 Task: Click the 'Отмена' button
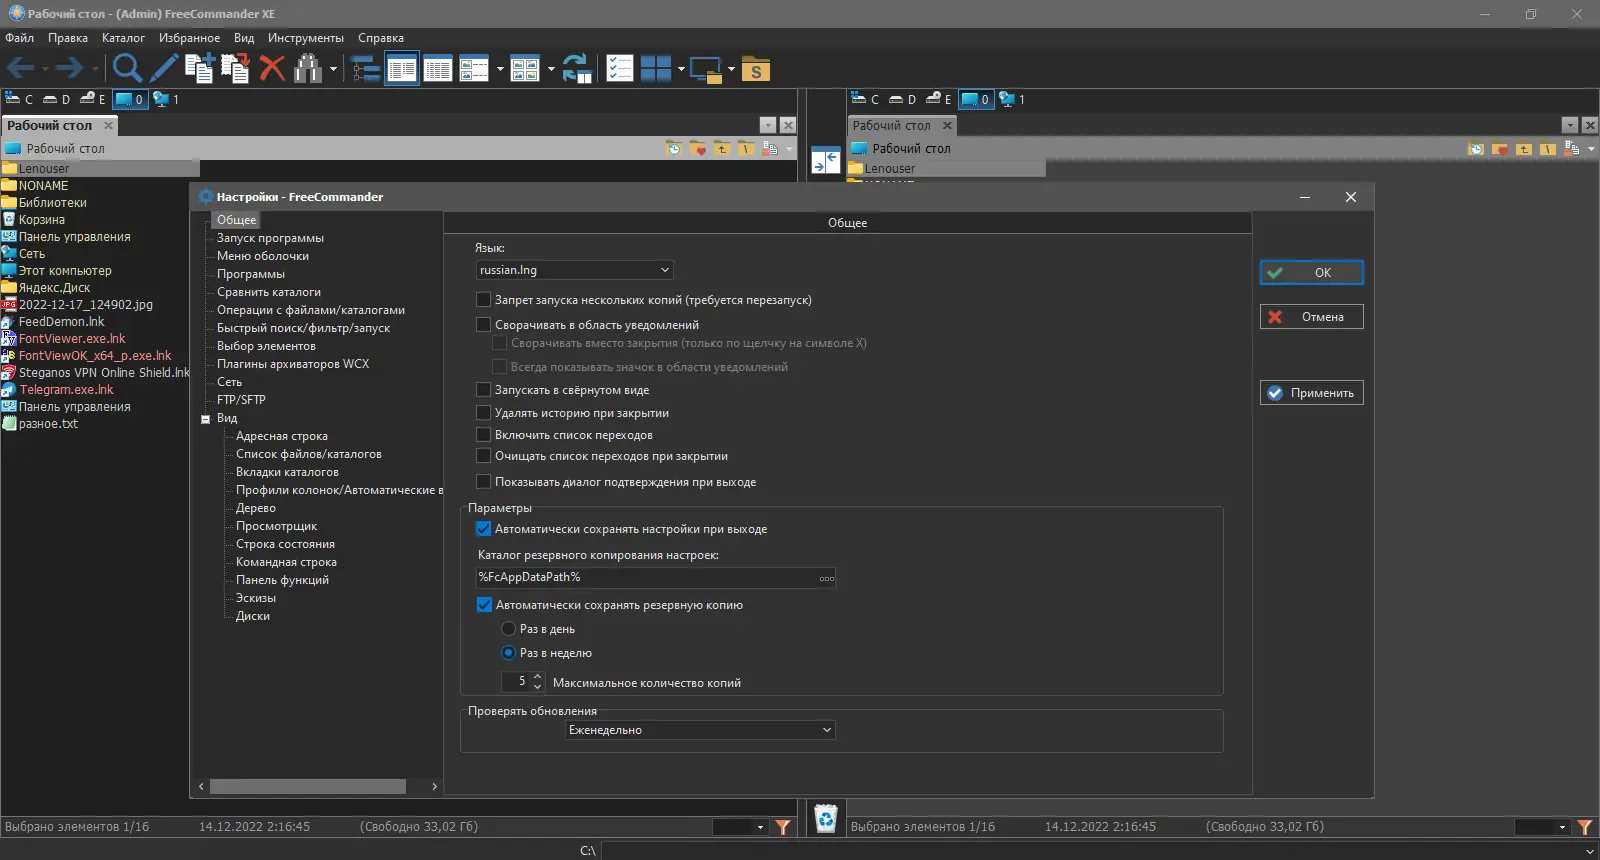pos(1311,317)
